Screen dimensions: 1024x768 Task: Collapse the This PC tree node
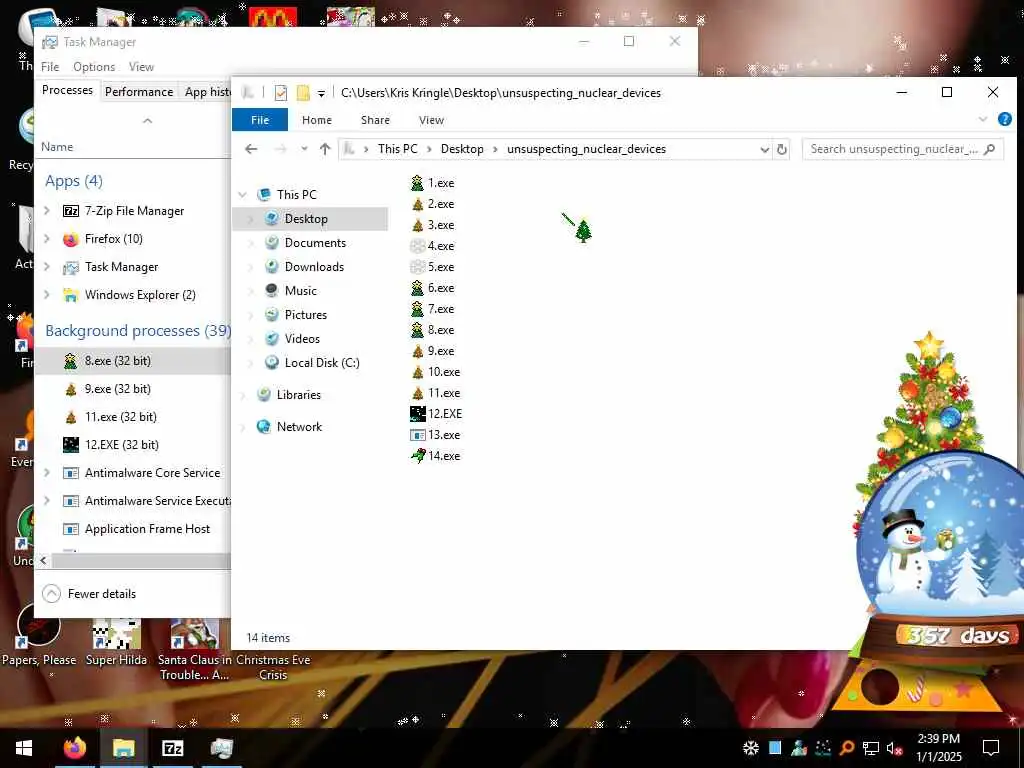242,195
